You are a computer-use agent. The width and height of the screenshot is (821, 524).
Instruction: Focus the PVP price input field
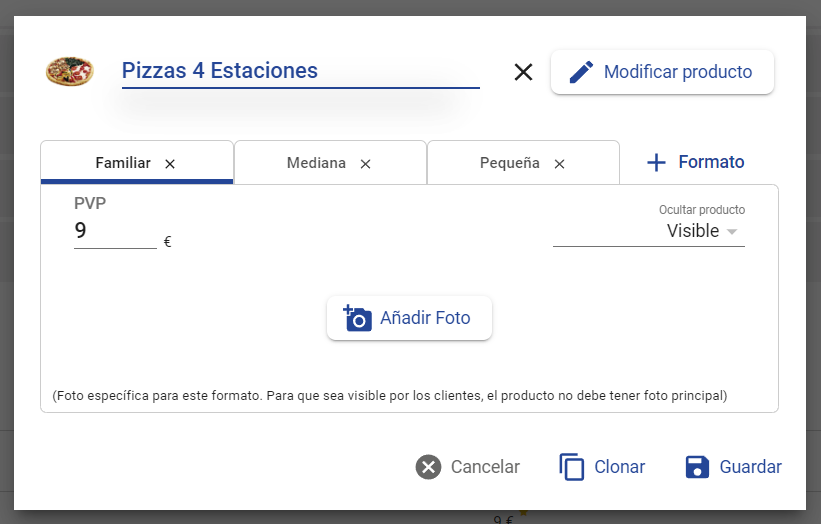click(x=115, y=230)
